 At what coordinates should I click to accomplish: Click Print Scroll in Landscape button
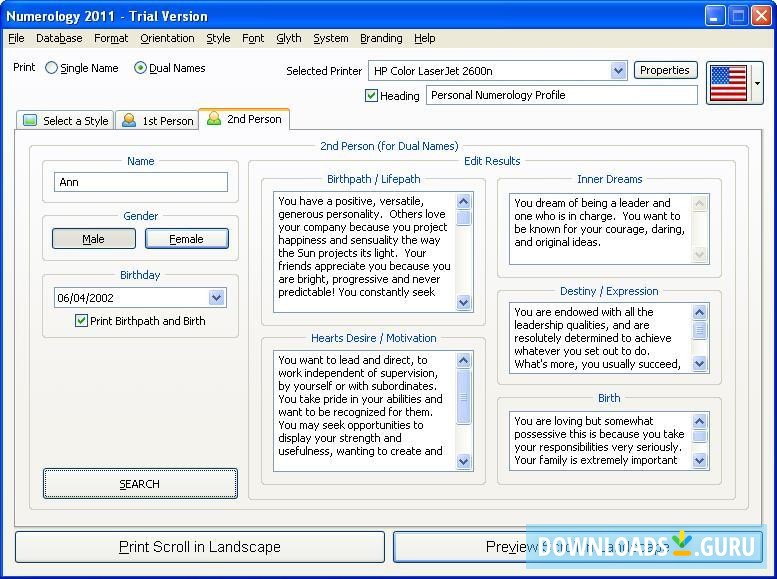[200, 547]
